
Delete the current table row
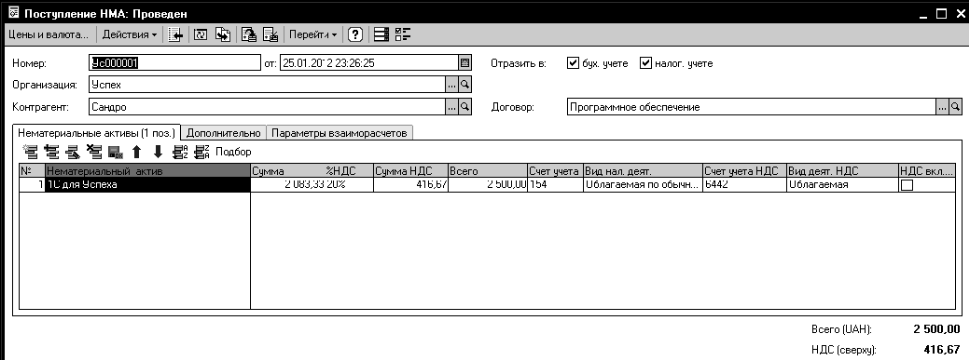click(x=95, y=151)
